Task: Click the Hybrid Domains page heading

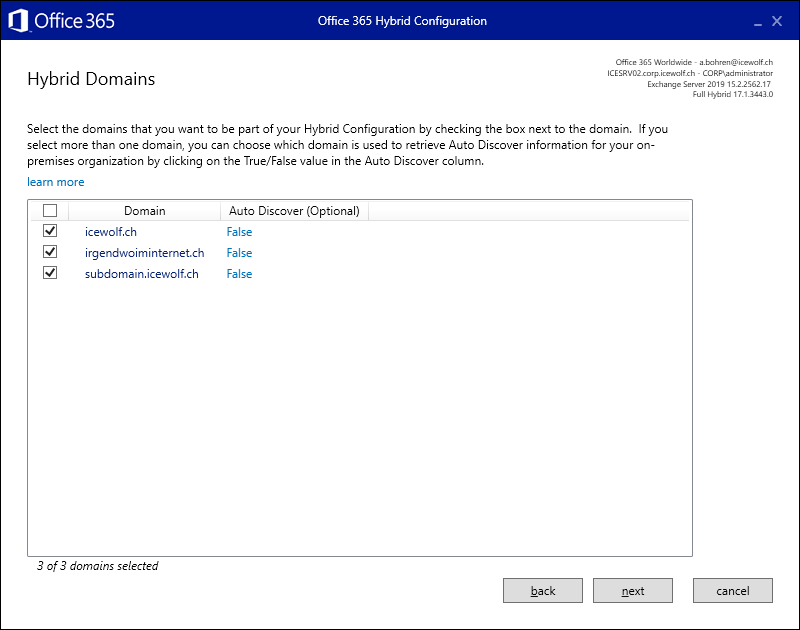Action: click(91, 79)
